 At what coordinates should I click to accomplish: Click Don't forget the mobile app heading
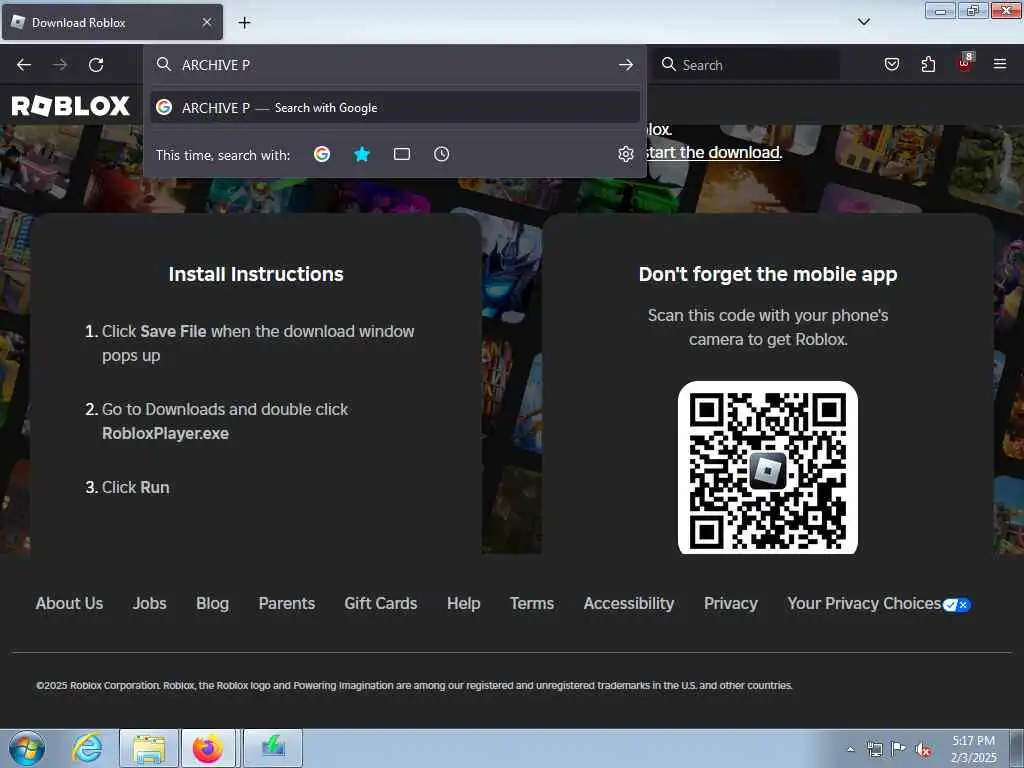768,274
